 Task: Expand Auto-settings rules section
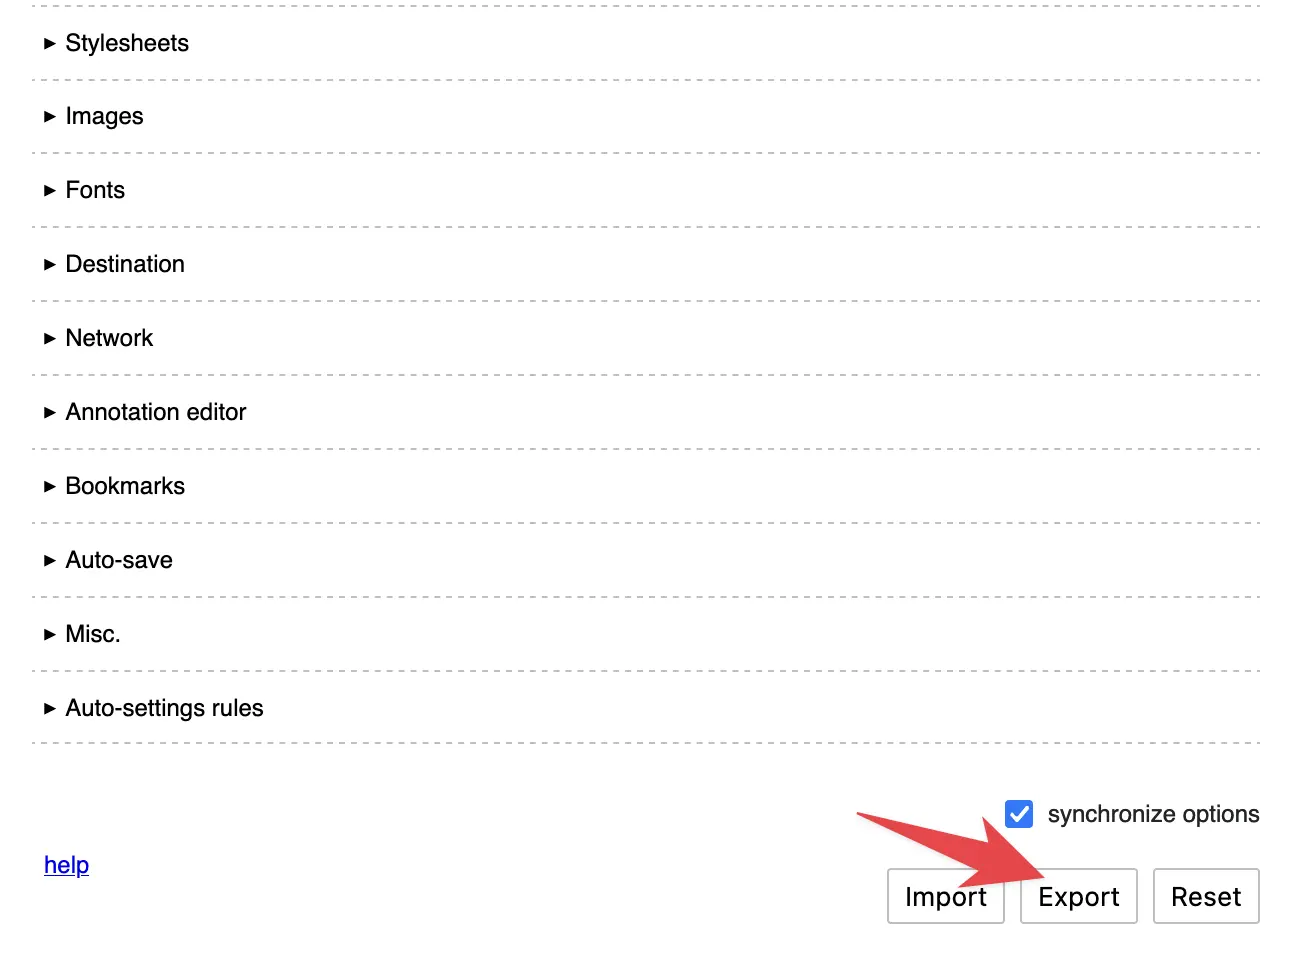[x=164, y=709]
